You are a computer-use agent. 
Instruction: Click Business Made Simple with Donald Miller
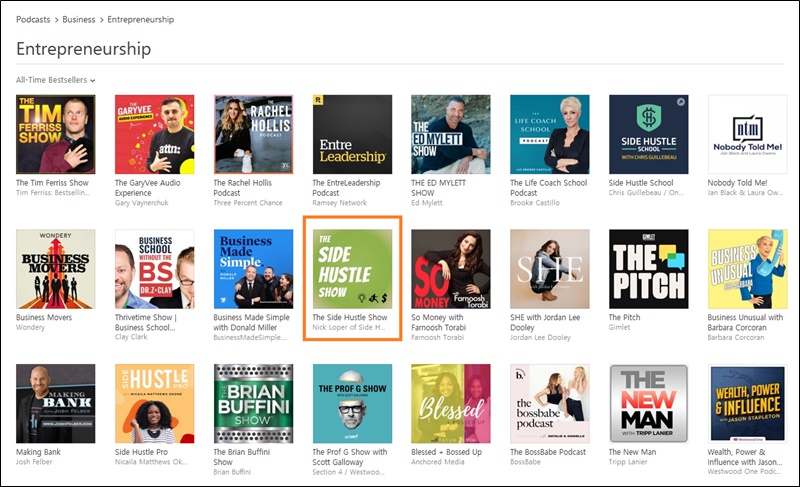[252, 322]
